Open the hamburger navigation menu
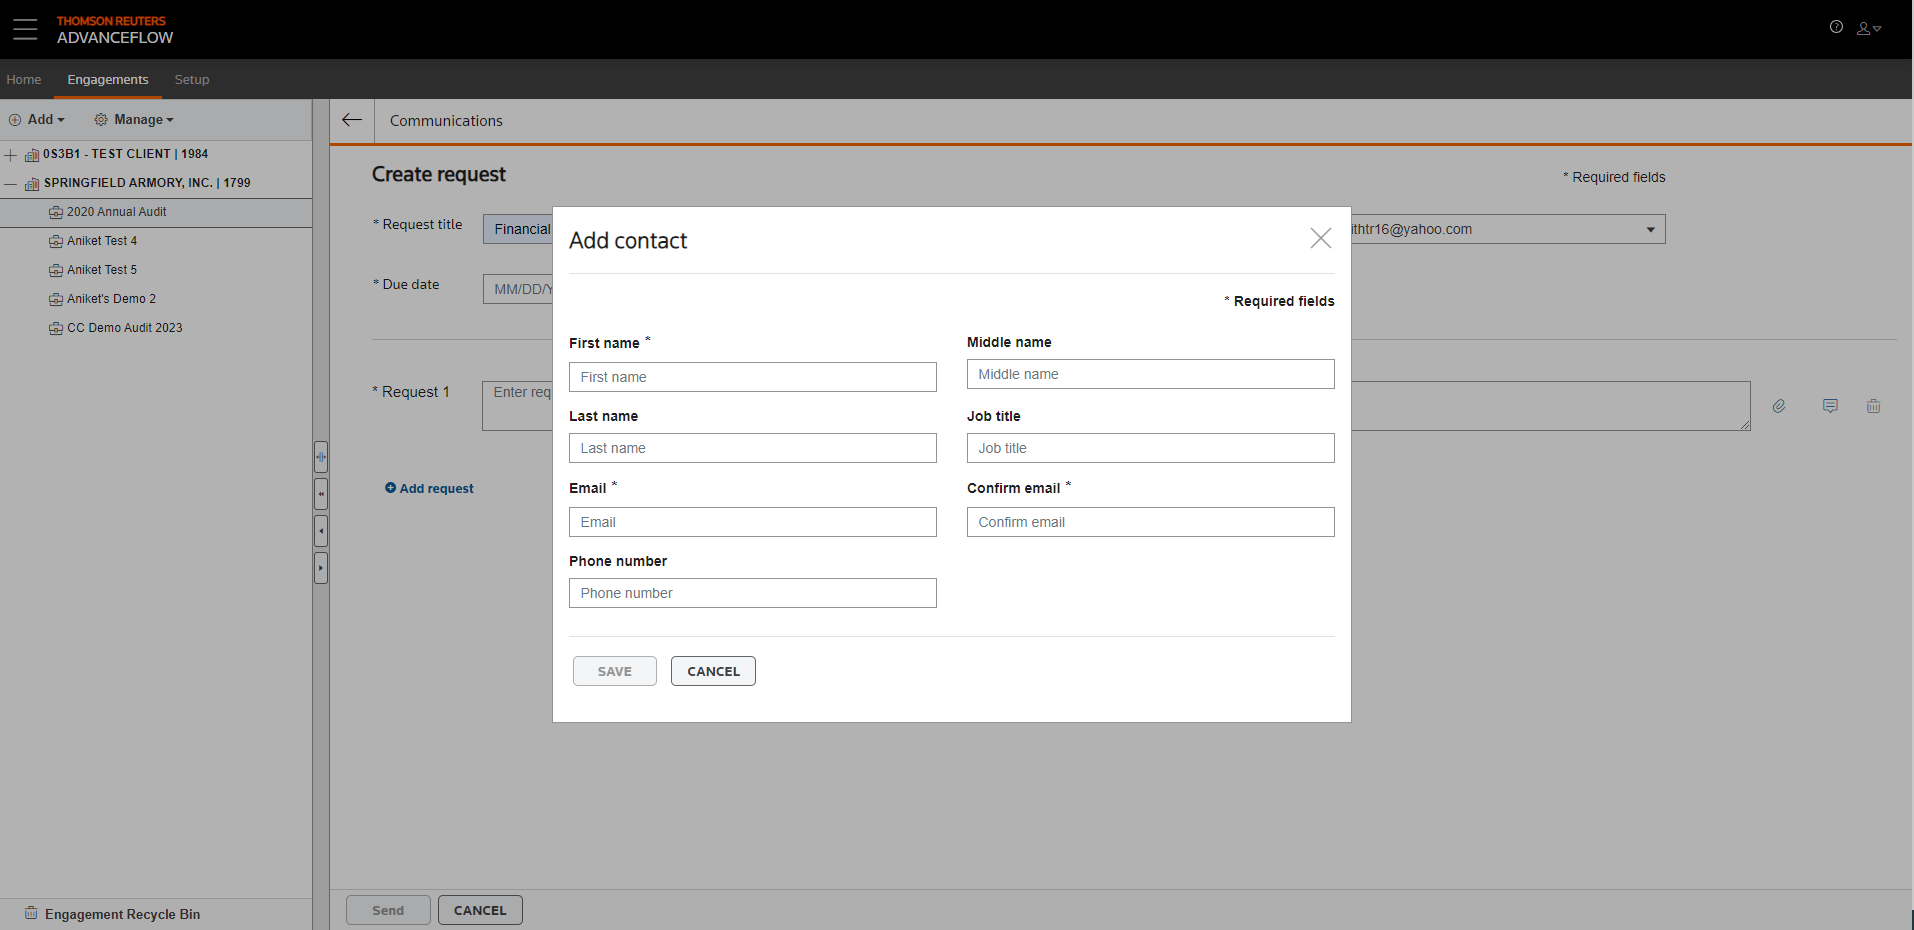The width and height of the screenshot is (1914, 930). (x=25, y=29)
